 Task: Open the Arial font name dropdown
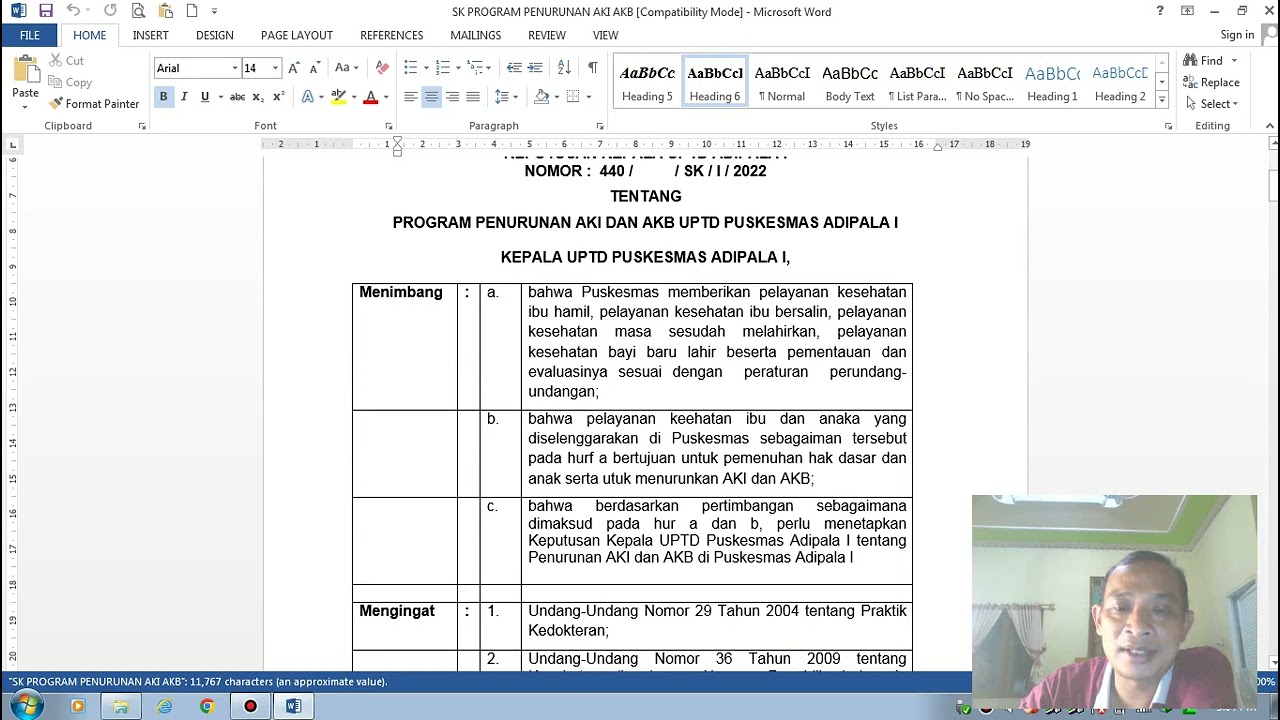235,68
